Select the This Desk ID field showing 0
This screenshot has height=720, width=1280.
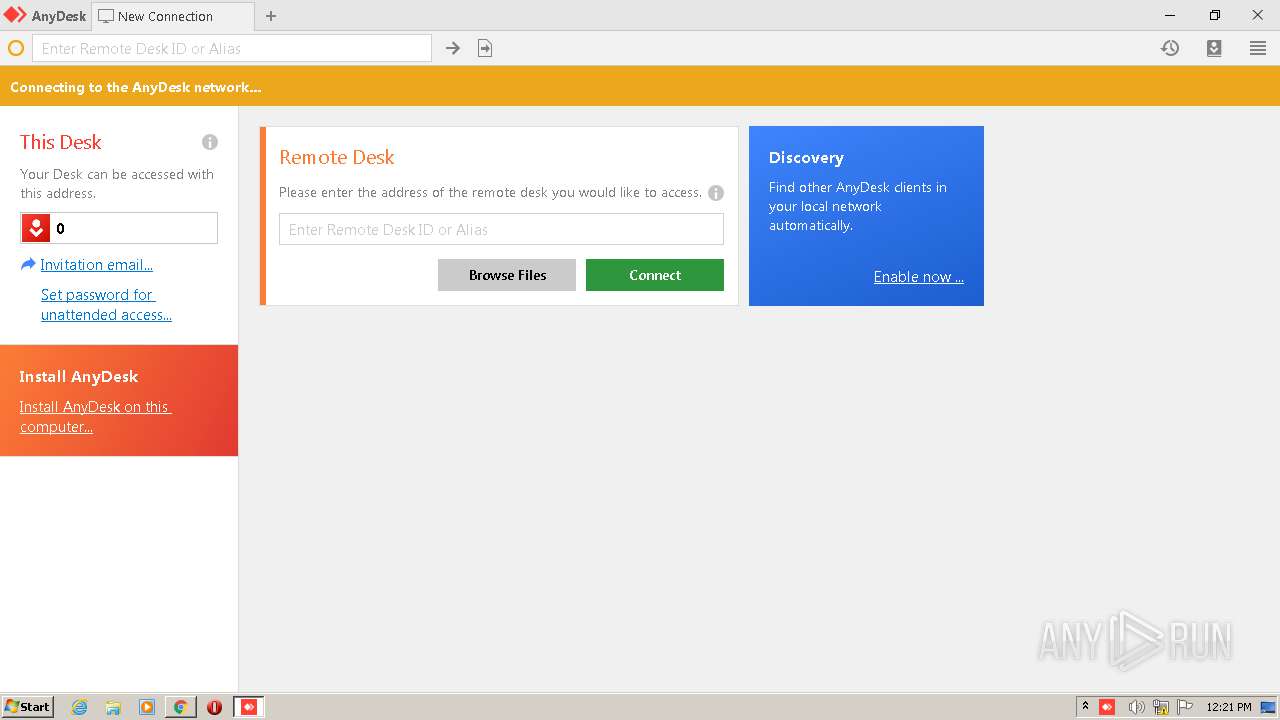click(x=119, y=228)
